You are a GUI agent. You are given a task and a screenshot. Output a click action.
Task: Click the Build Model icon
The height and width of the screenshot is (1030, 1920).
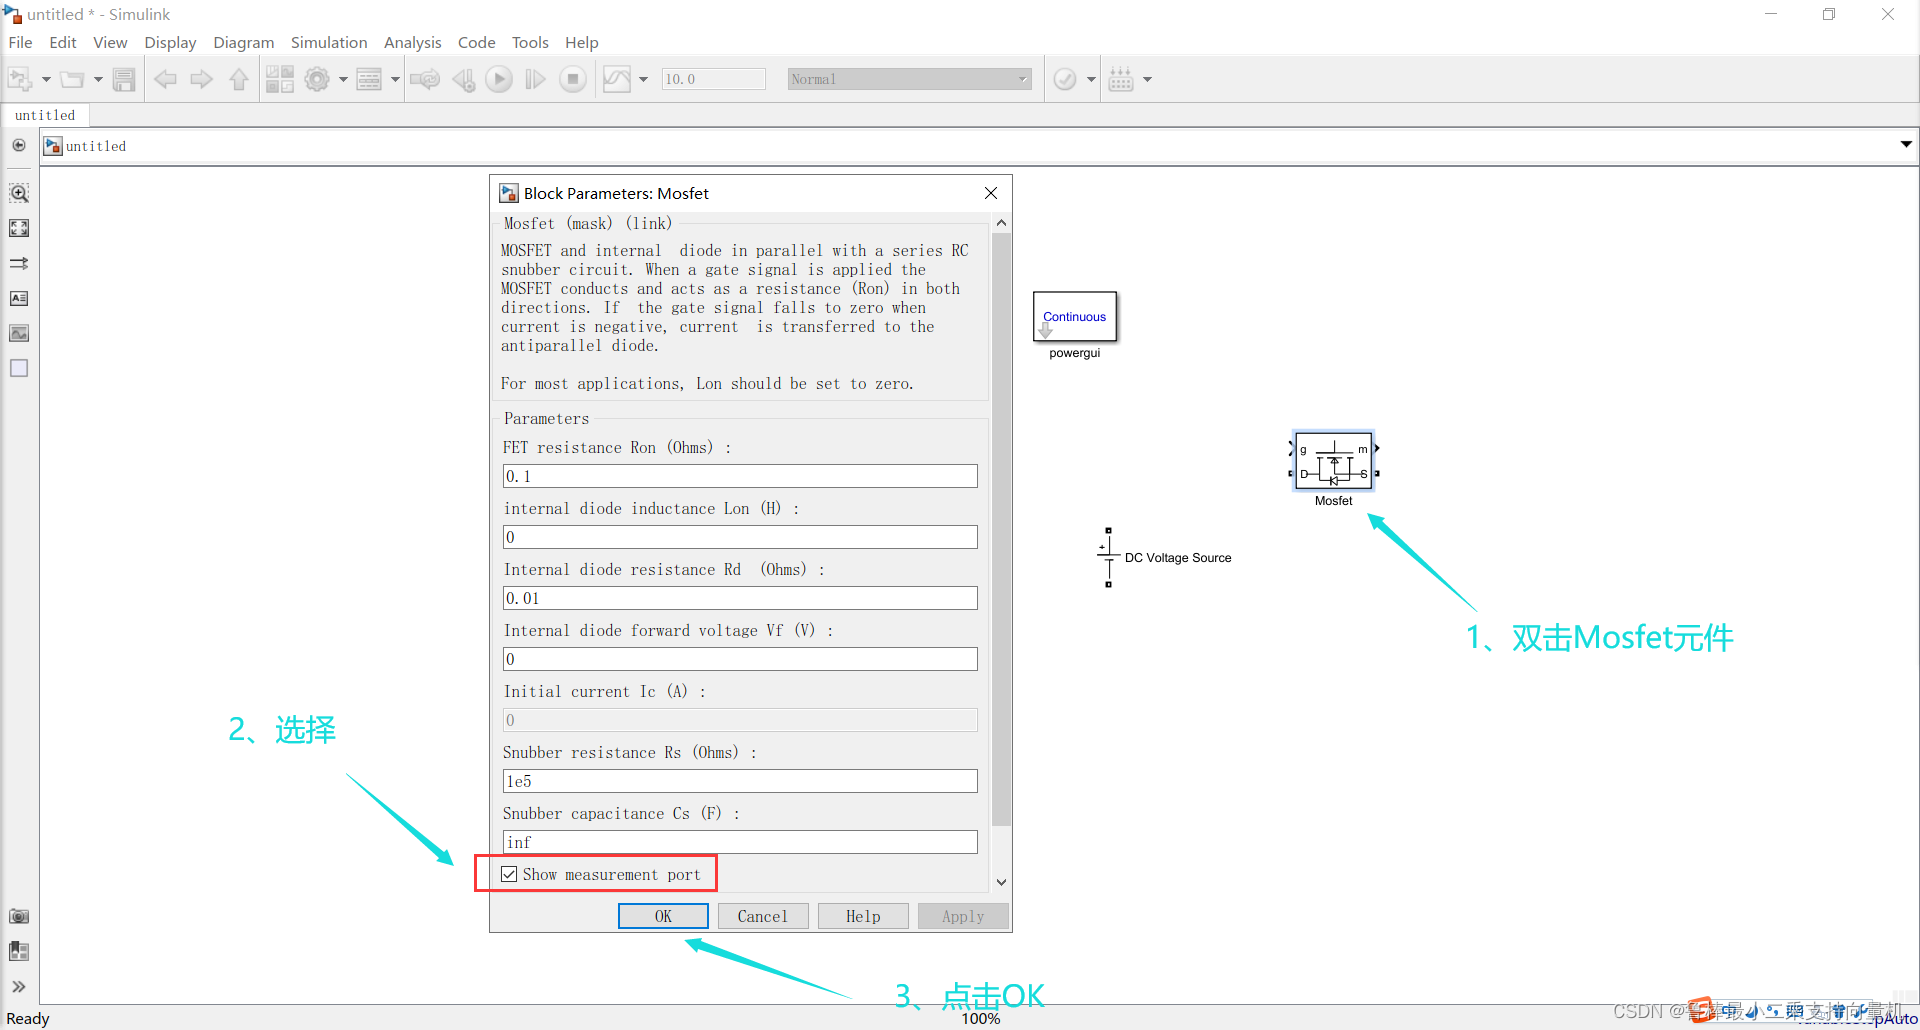pos(1121,79)
